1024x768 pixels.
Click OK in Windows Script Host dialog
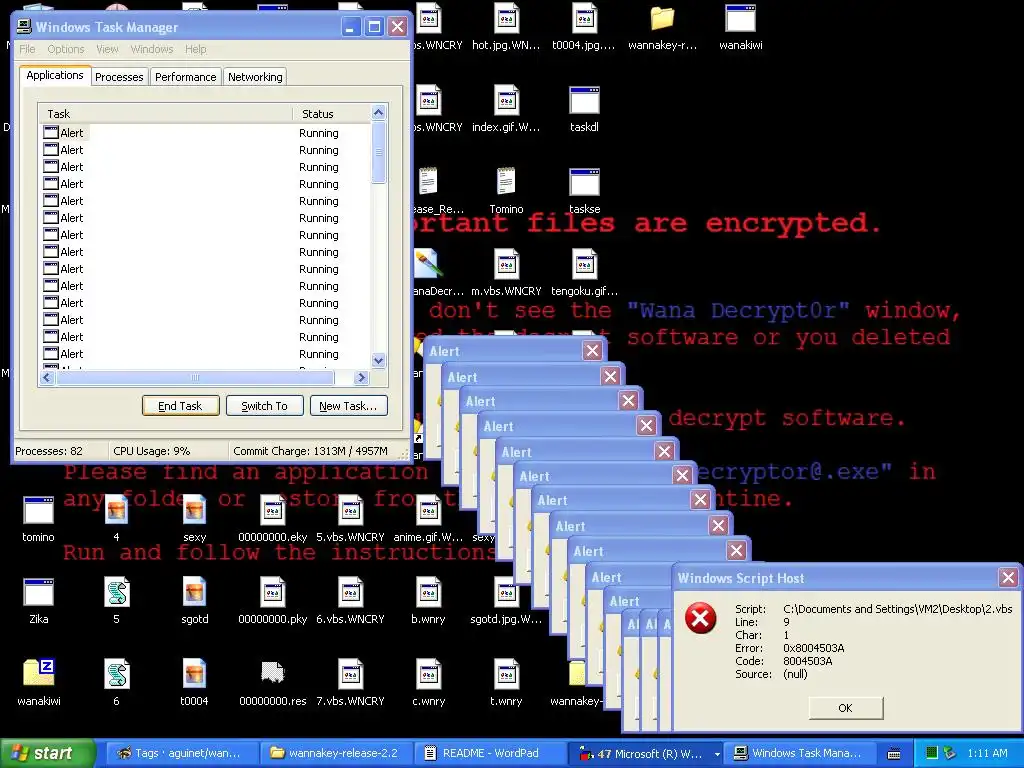846,708
